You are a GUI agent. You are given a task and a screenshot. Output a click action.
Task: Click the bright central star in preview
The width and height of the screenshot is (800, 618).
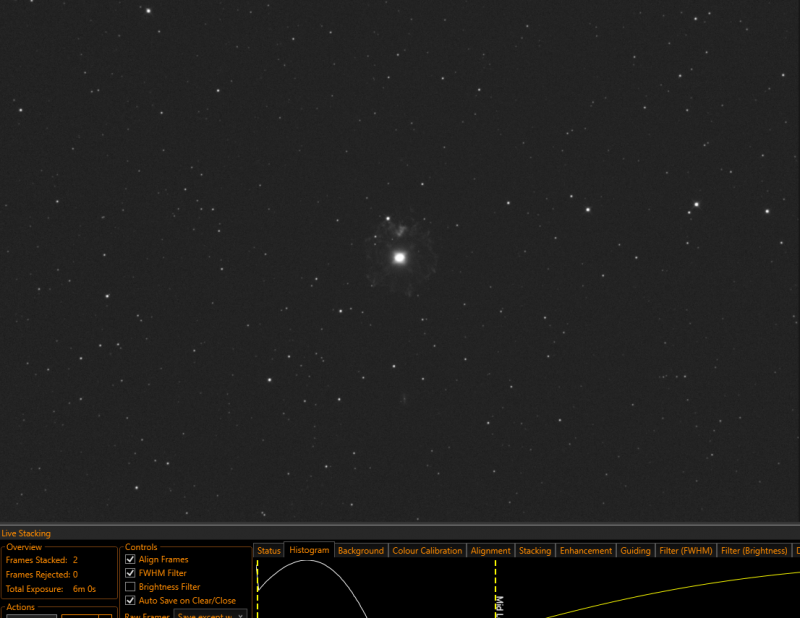[399, 258]
